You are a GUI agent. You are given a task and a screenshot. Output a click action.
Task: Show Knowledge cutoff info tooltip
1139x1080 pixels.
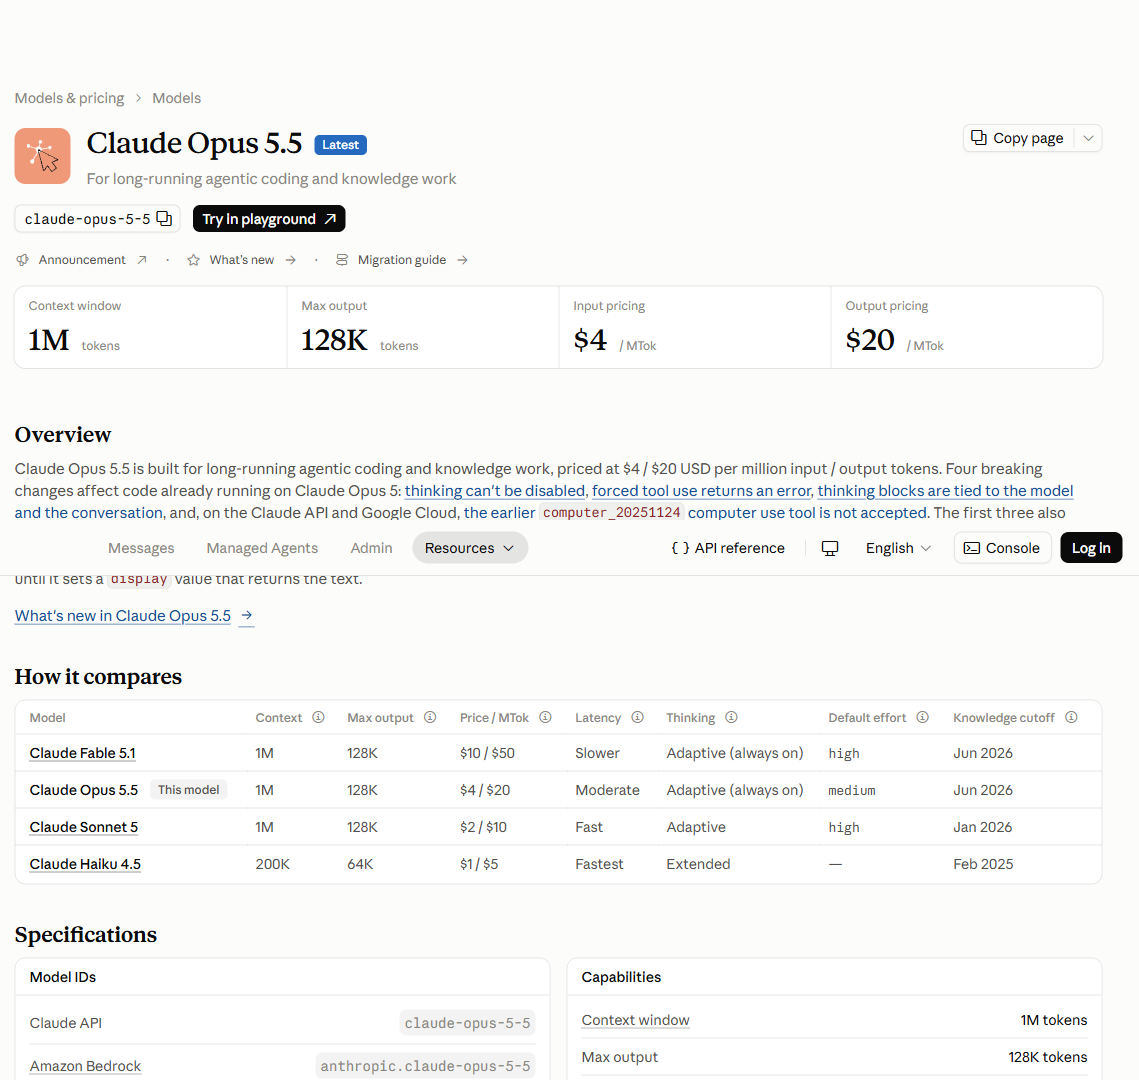coord(1071,718)
